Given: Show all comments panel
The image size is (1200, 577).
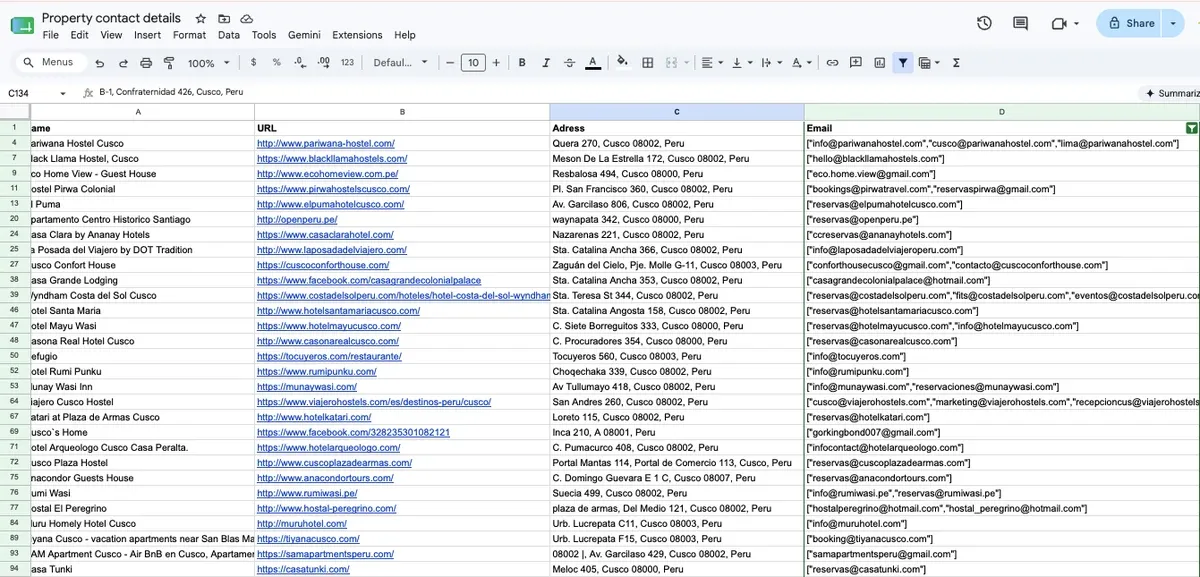Looking at the screenshot, I should click(x=1020, y=23).
